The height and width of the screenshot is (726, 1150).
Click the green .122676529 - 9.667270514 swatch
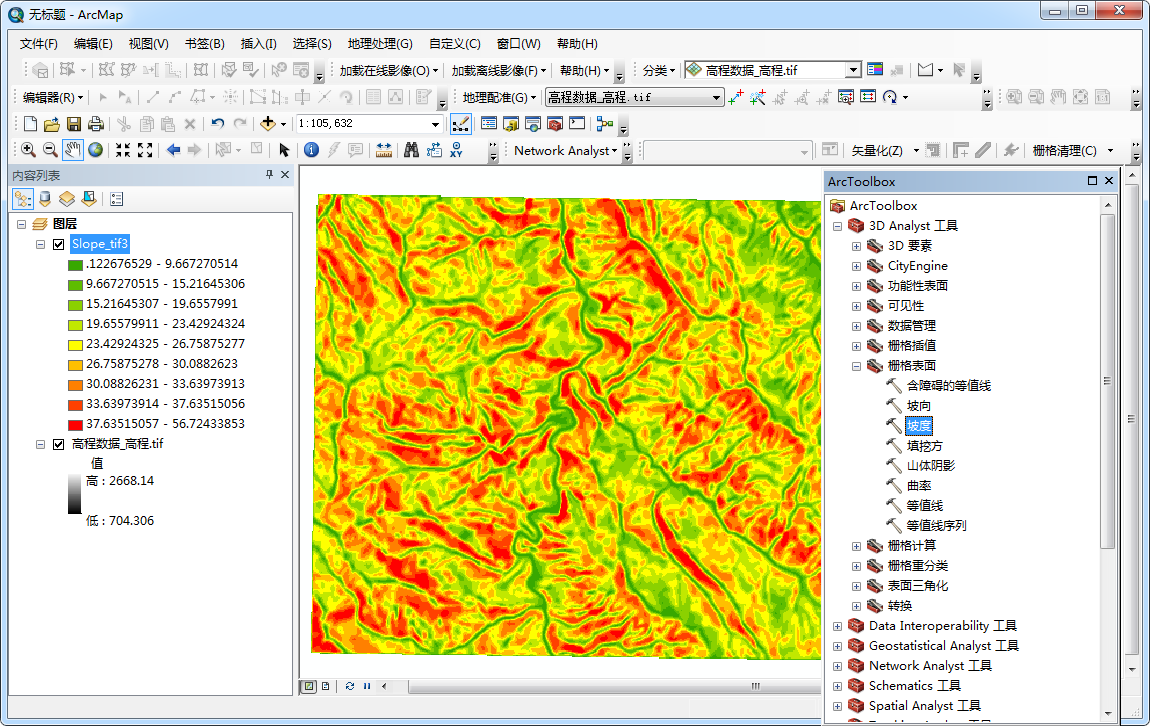coord(75,265)
